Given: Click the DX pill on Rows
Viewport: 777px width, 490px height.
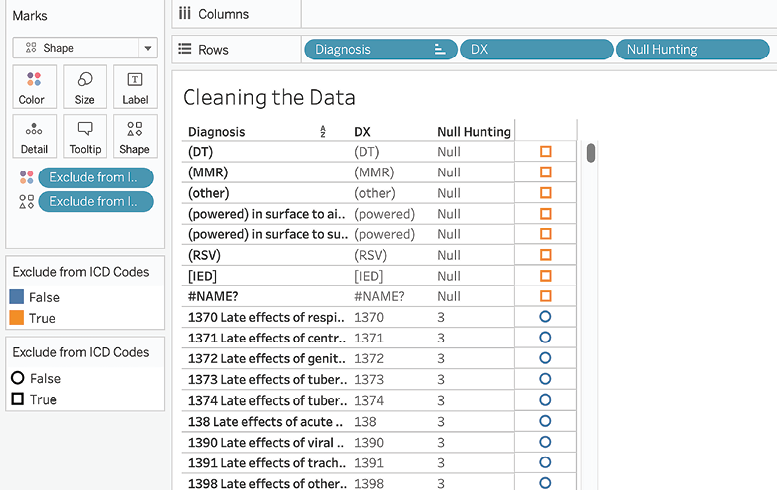Looking at the screenshot, I should pyautogui.click(x=537, y=49).
